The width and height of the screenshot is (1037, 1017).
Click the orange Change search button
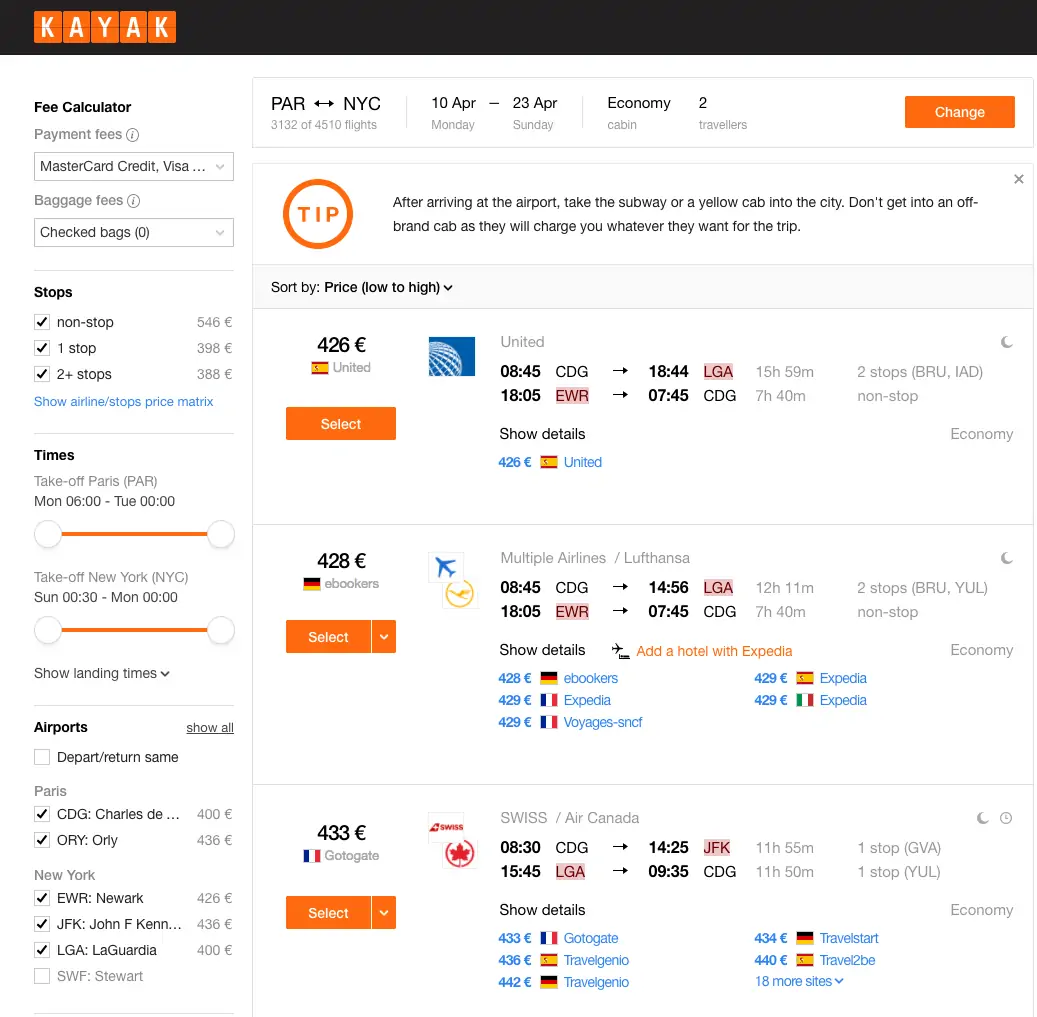pyautogui.click(x=959, y=112)
